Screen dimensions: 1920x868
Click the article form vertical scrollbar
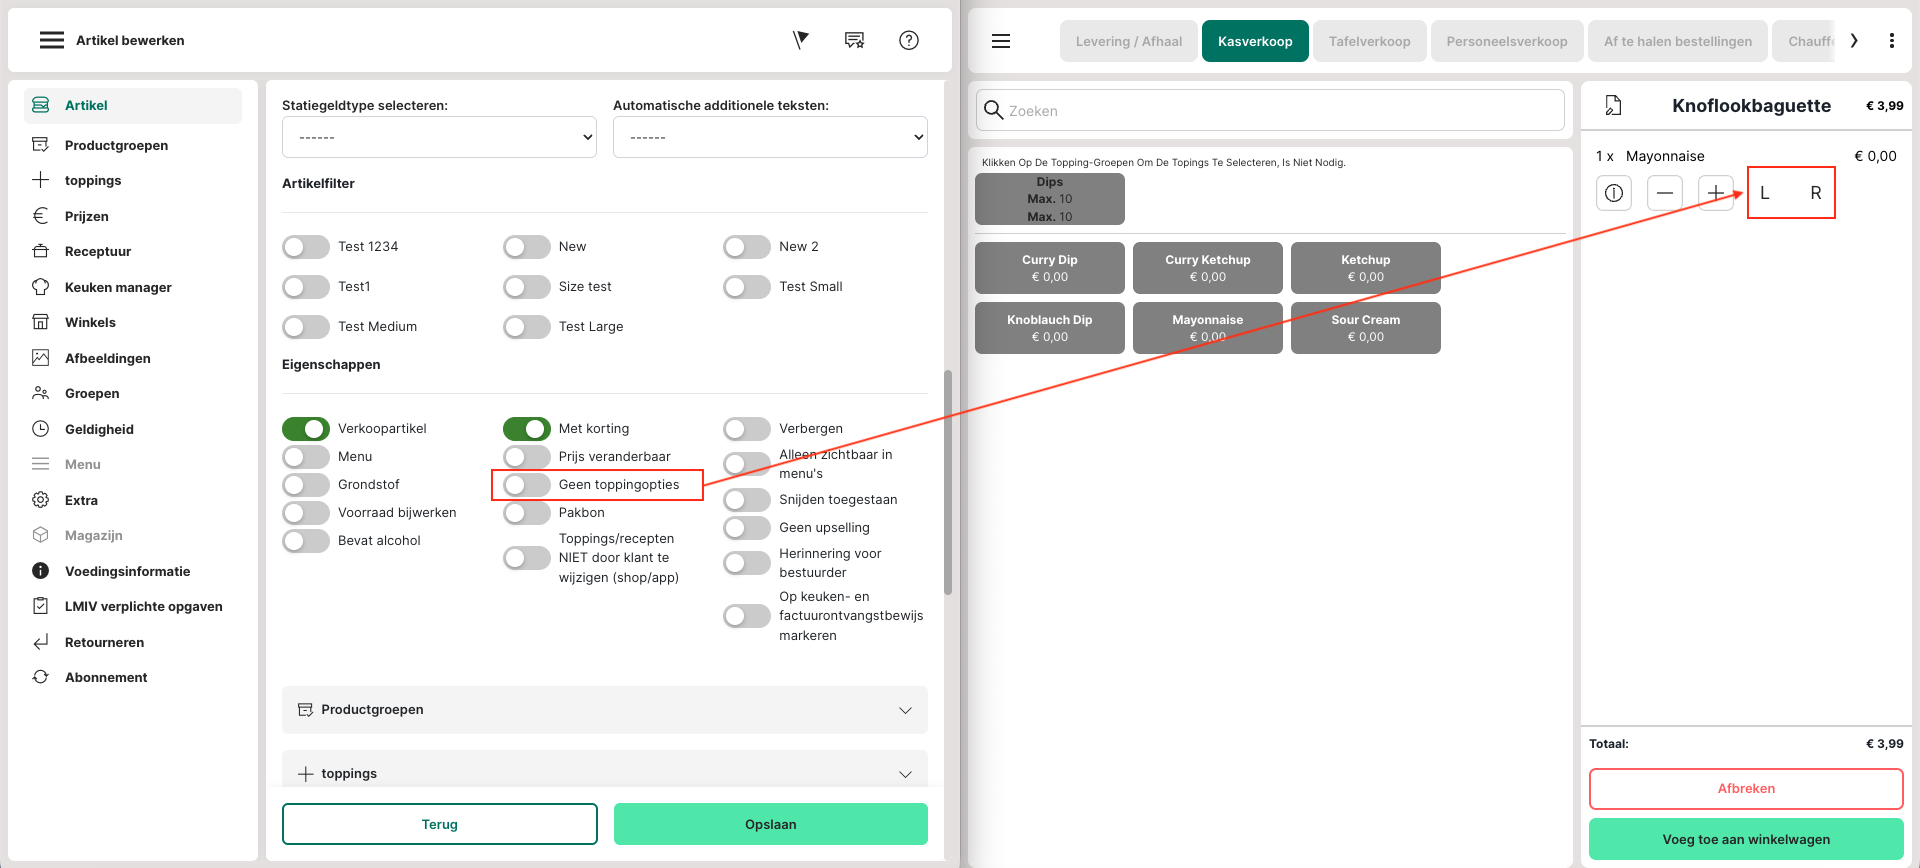(x=947, y=480)
